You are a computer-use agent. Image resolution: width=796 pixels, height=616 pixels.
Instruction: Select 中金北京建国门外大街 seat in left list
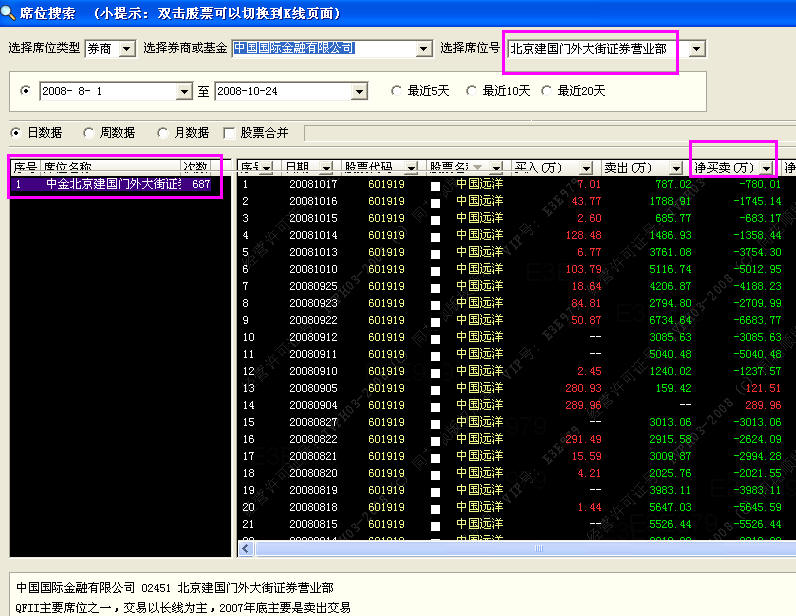(x=112, y=184)
